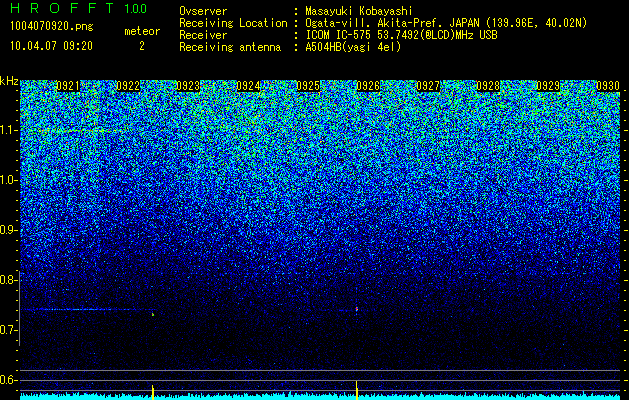Image resolution: width=629 pixels, height=400 pixels.
Task: Click the 0.6 frequency axis label
Action: pos(8,380)
